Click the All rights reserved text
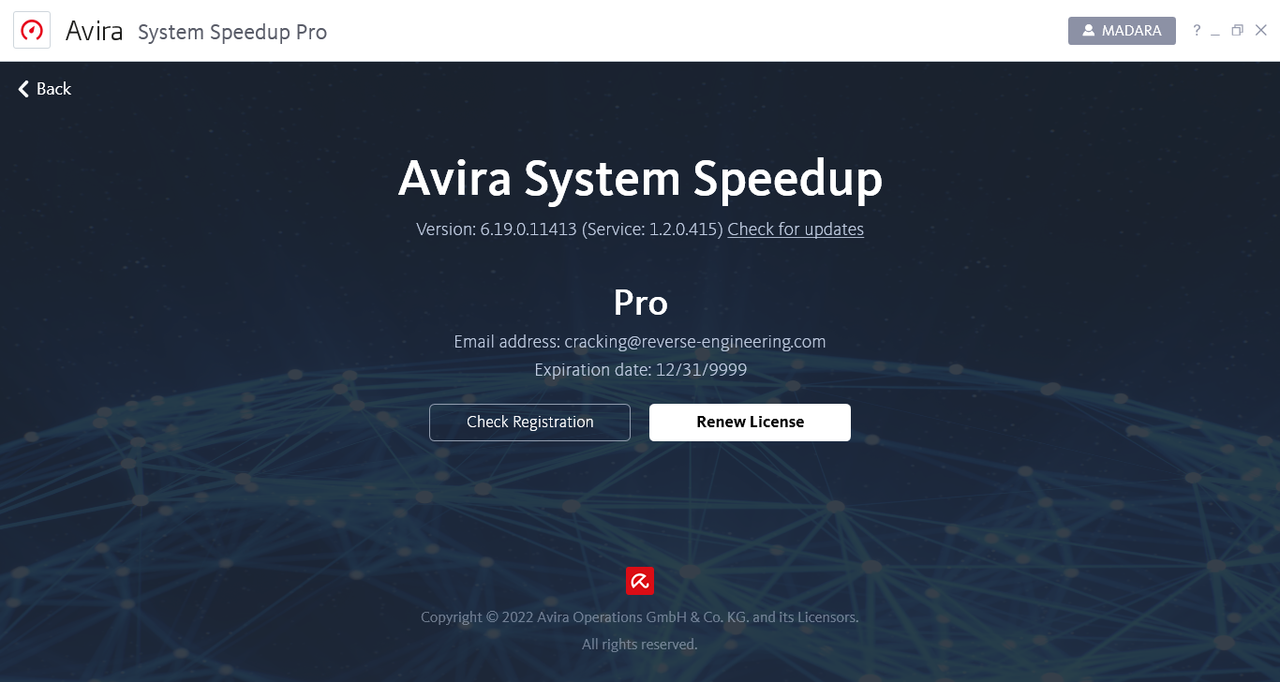 coord(640,644)
